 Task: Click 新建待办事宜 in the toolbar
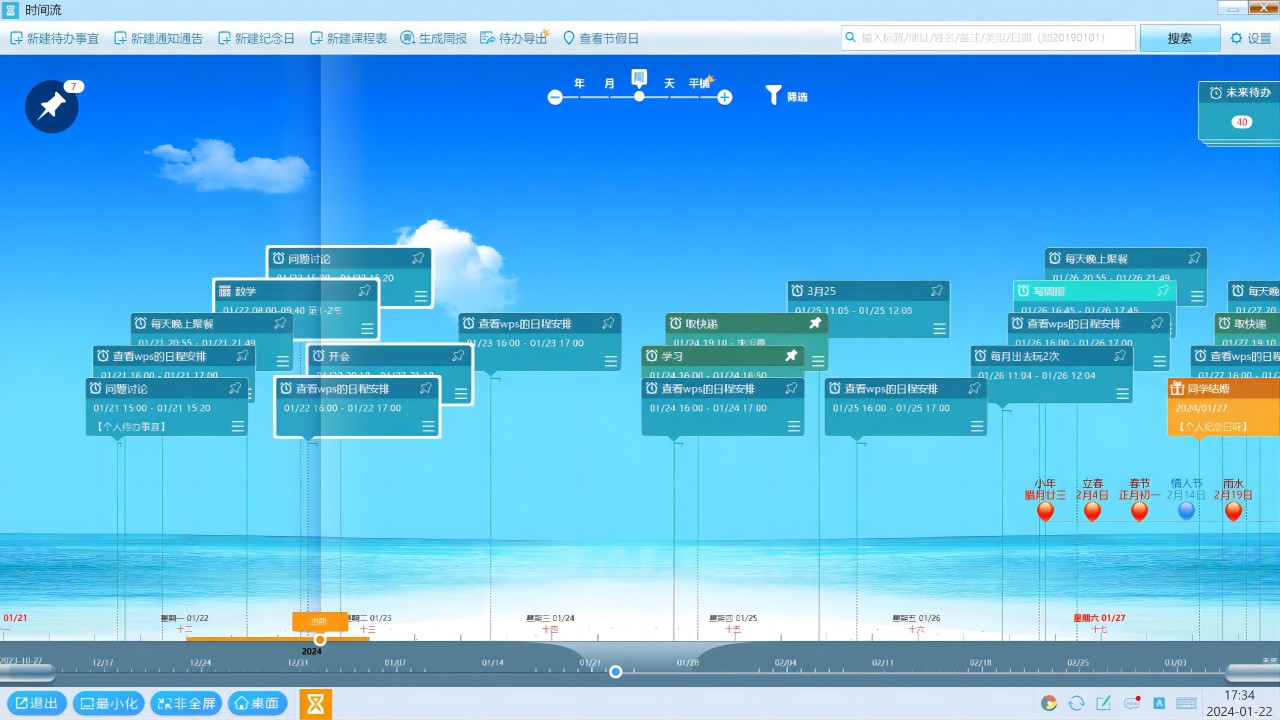tap(55, 38)
